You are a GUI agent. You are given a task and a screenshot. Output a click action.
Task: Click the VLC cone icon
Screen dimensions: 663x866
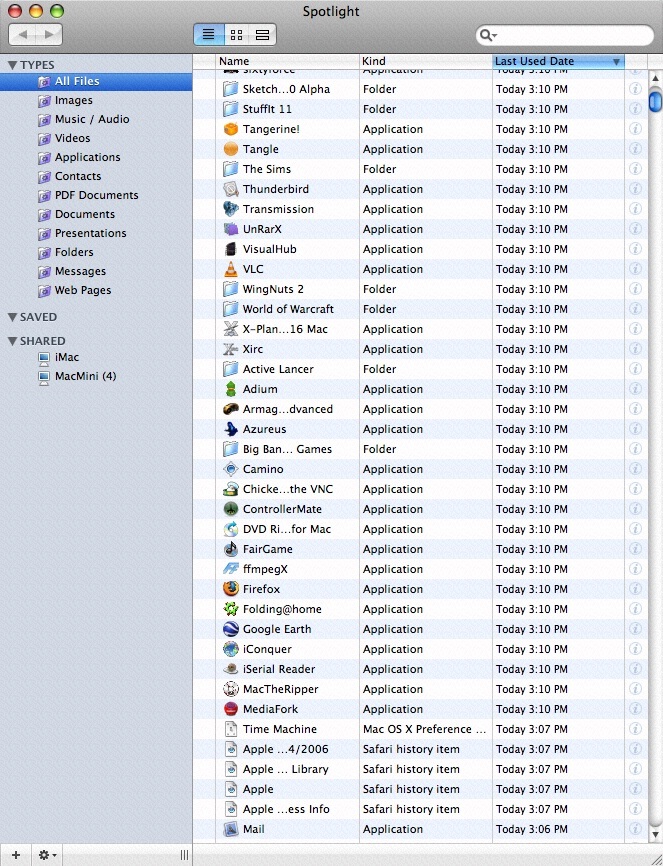pyautogui.click(x=230, y=269)
